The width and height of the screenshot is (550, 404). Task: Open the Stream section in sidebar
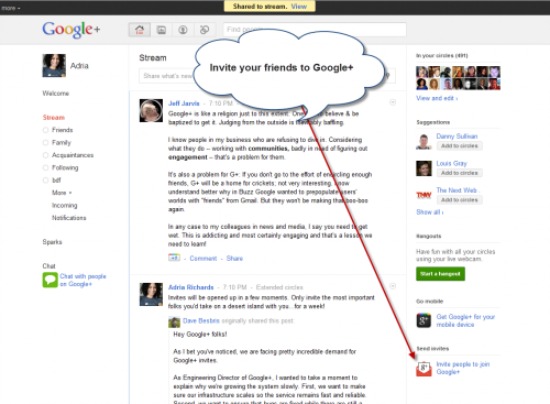(x=54, y=117)
